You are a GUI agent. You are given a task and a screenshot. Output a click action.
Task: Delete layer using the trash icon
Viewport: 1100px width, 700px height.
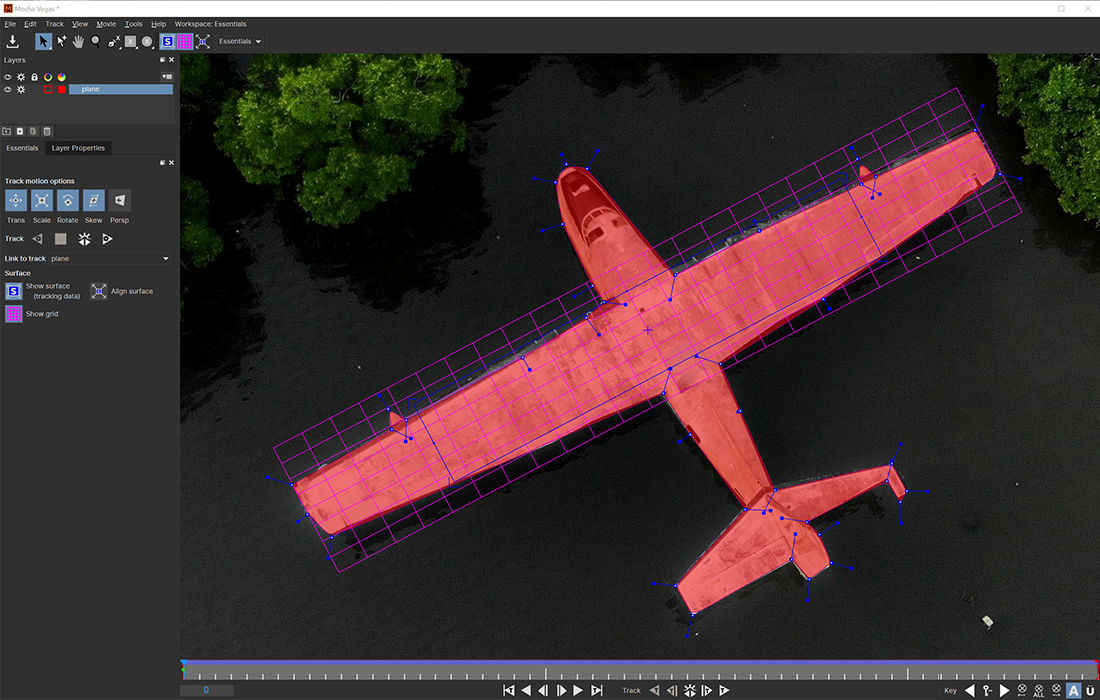[x=47, y=131]
